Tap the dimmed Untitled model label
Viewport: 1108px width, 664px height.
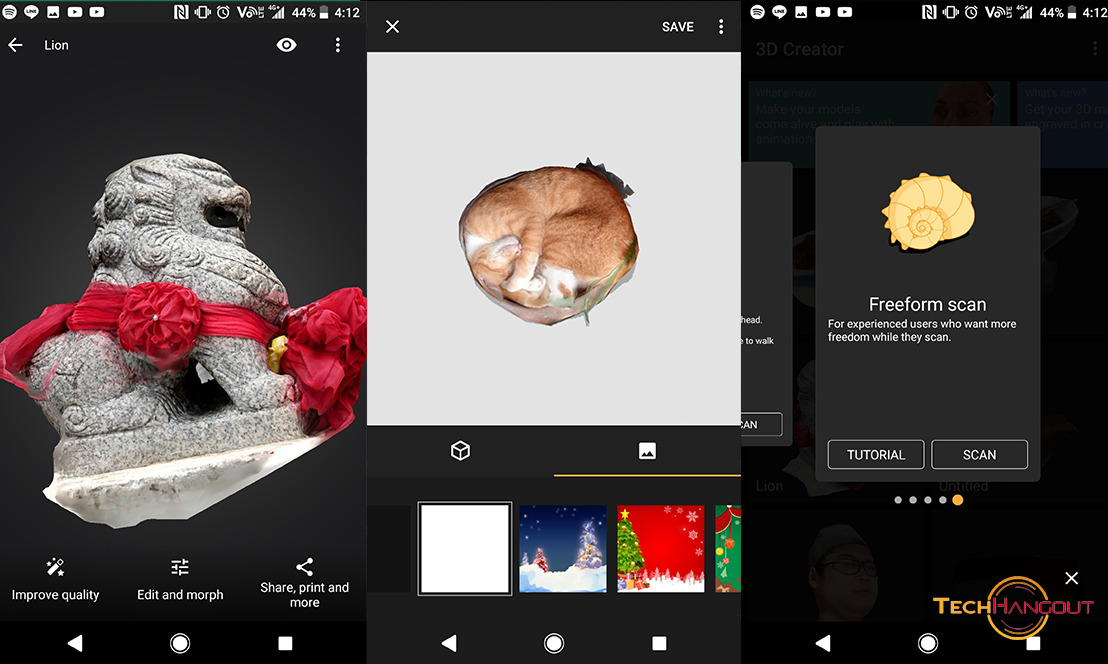click(x=963, y=486)
